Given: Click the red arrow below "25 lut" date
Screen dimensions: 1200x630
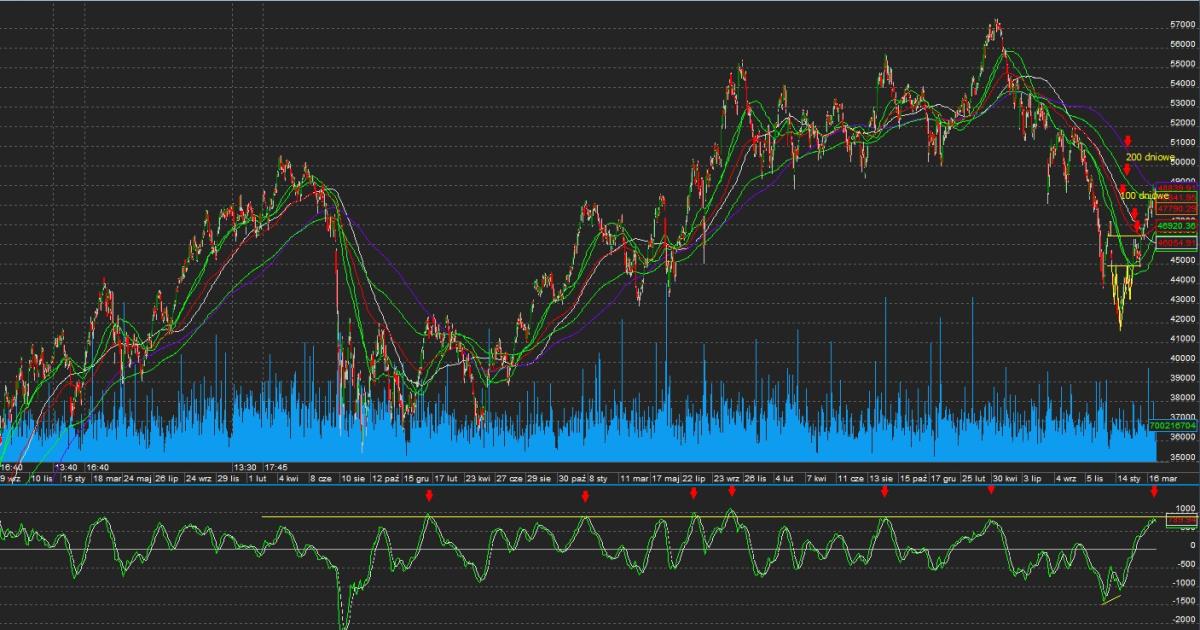Looking at the screenshot, I should 992,490.
